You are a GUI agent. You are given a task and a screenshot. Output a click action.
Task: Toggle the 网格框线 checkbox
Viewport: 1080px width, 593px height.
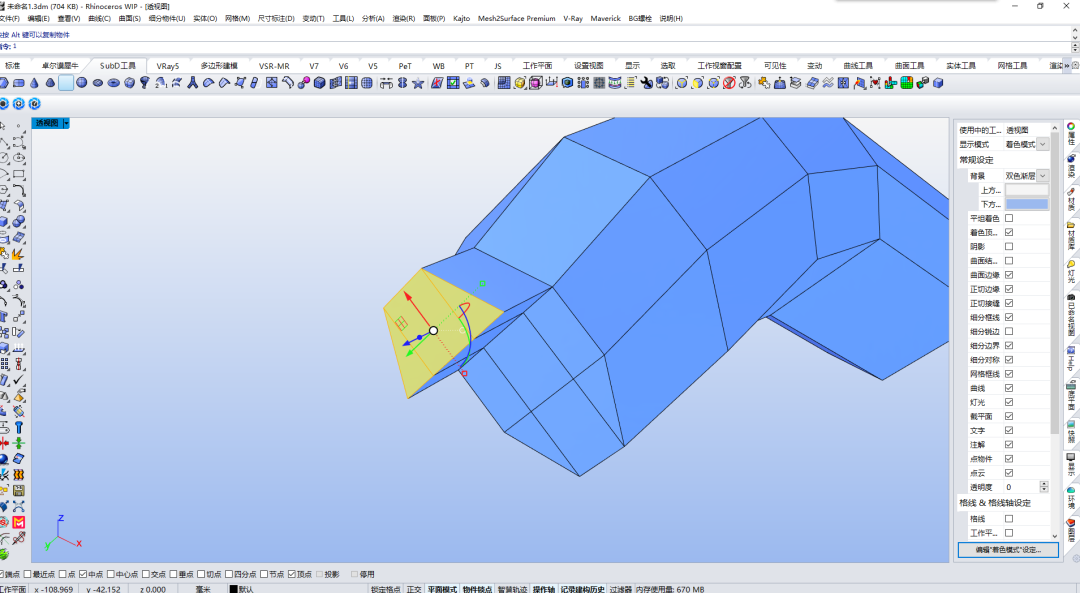pyautogui.click(x=1009, y=374)
